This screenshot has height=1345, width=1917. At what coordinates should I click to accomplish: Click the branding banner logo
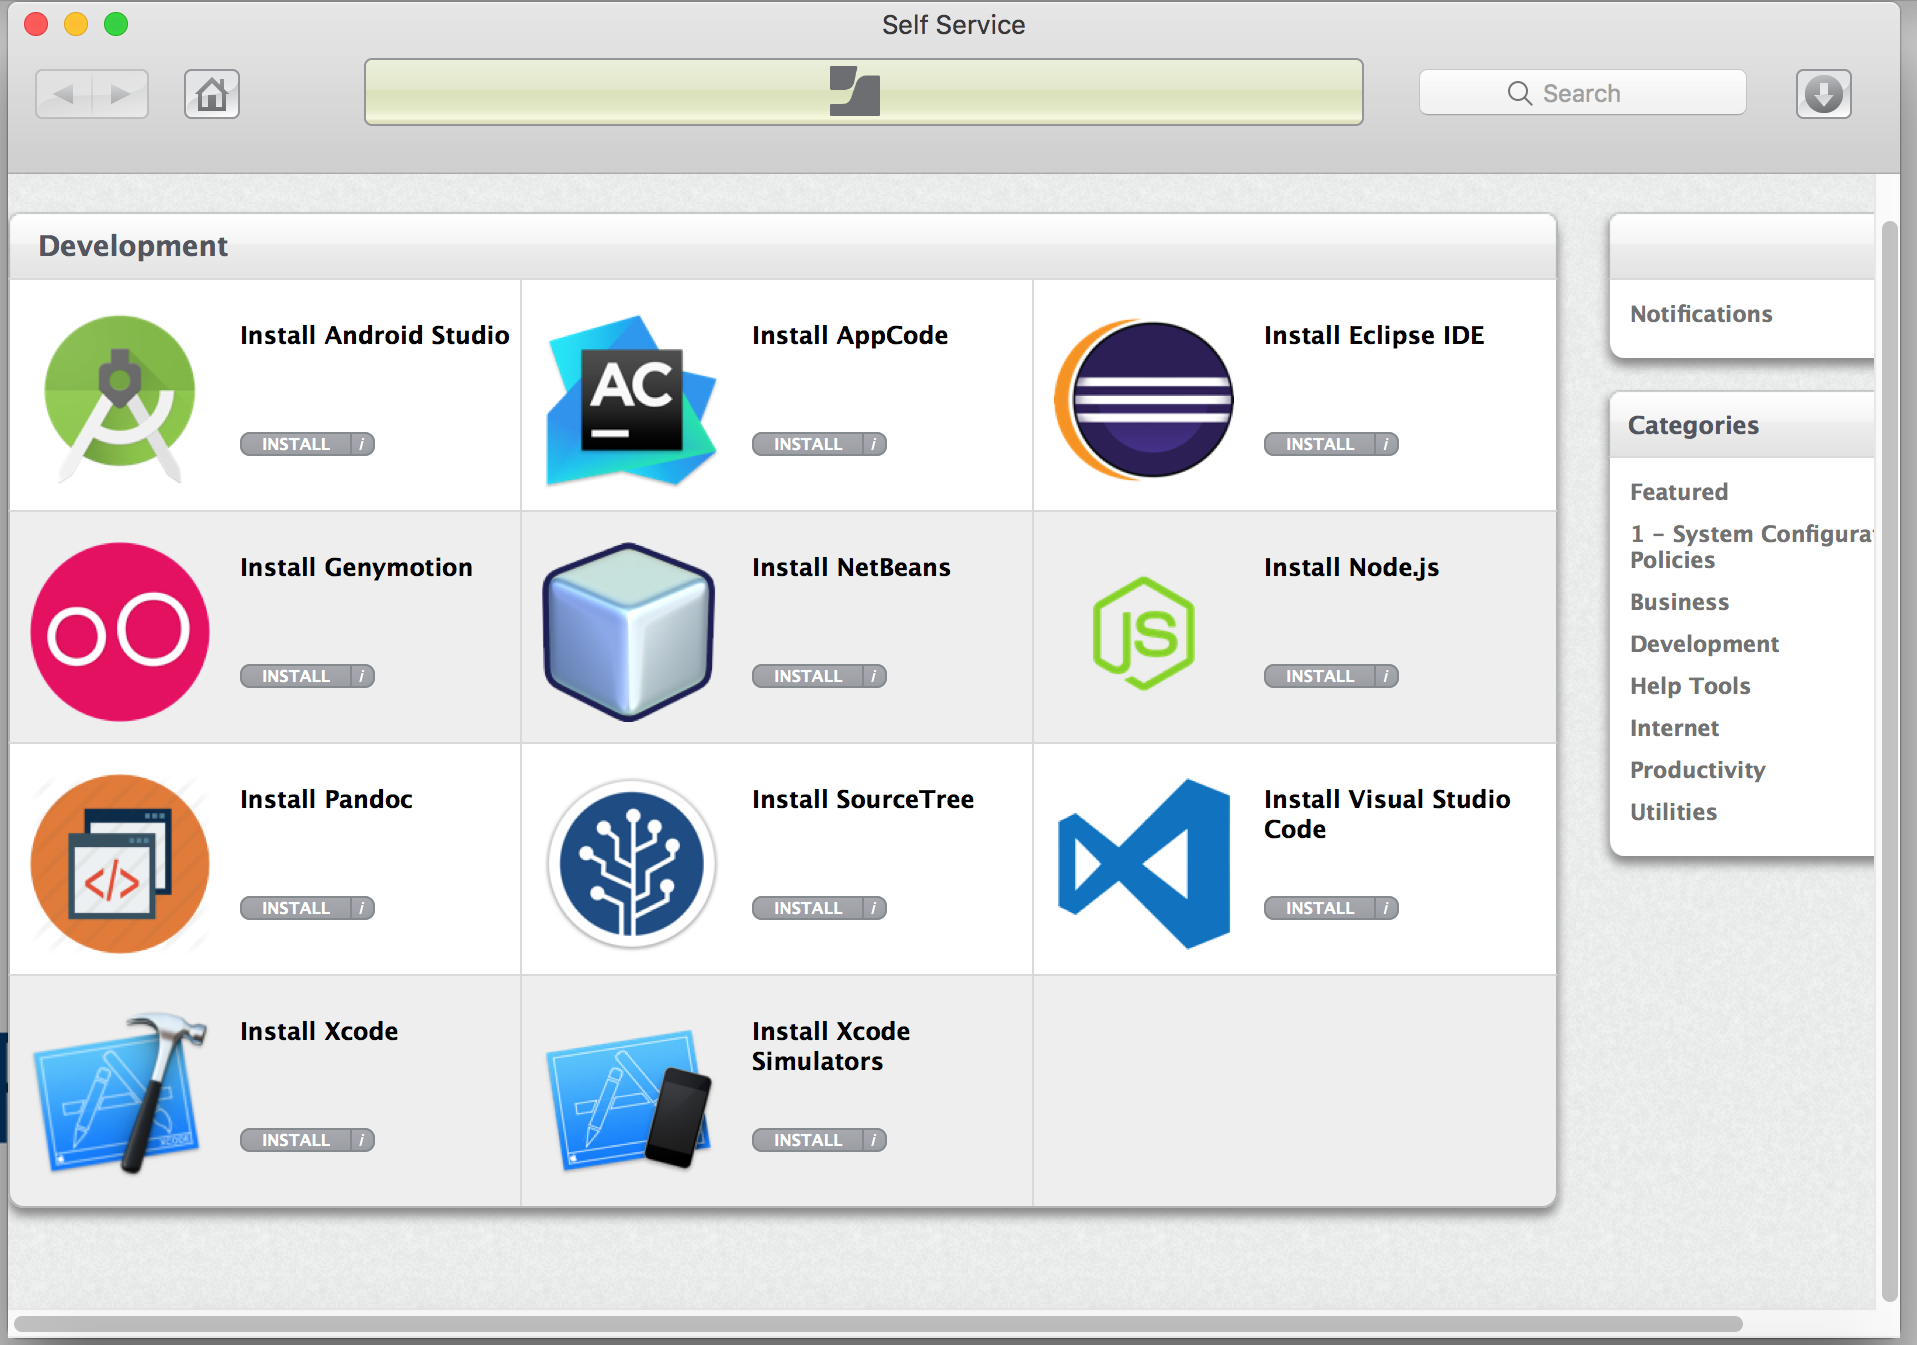pyautogui.click(x=855, y=91)
